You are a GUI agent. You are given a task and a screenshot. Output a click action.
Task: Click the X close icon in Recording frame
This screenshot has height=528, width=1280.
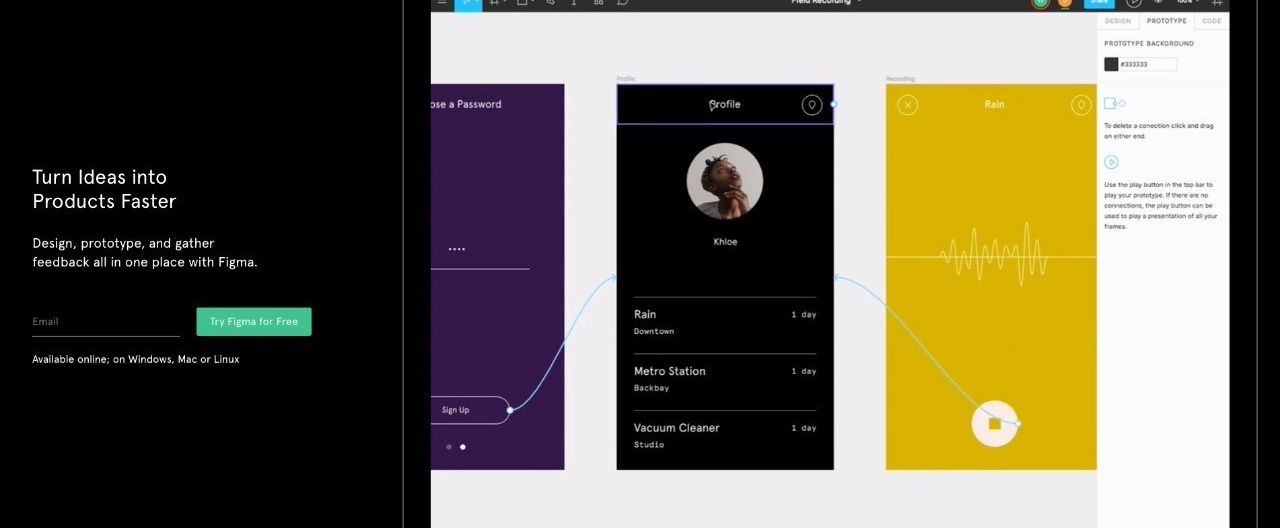pos(907,104)
